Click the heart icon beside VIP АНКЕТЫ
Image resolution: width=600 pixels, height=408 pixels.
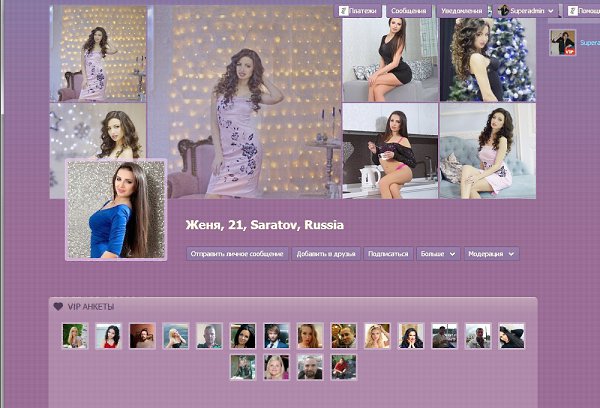(x=58, y=307)
